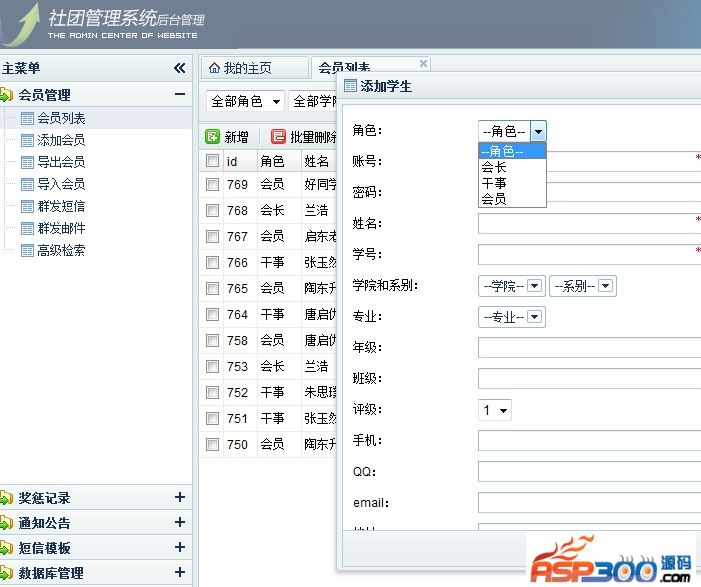Open the --专业-- dropdown
This screenshot has height=587, width=701.
click(512, 317)
